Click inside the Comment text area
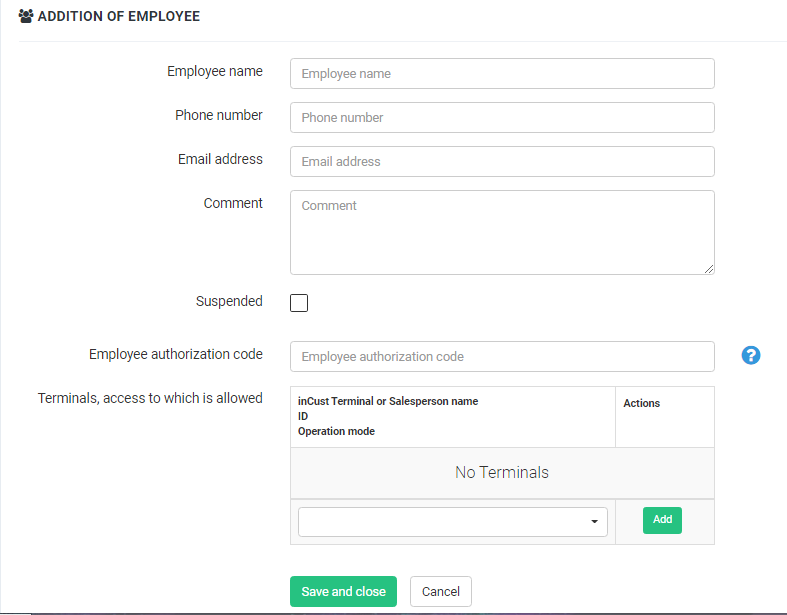The width and height of the screenshot is (787, 615). click(502, 232)
